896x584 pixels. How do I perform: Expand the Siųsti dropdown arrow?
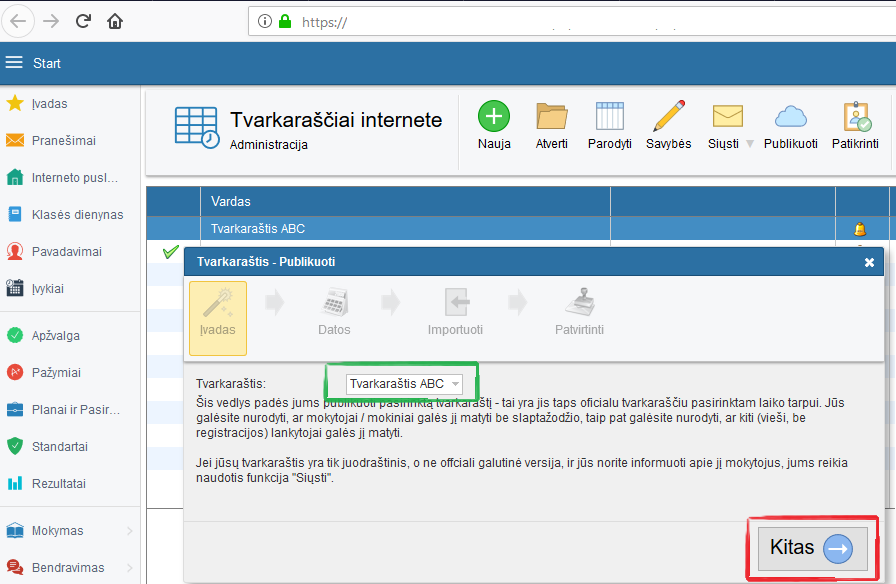coord(749,144)
